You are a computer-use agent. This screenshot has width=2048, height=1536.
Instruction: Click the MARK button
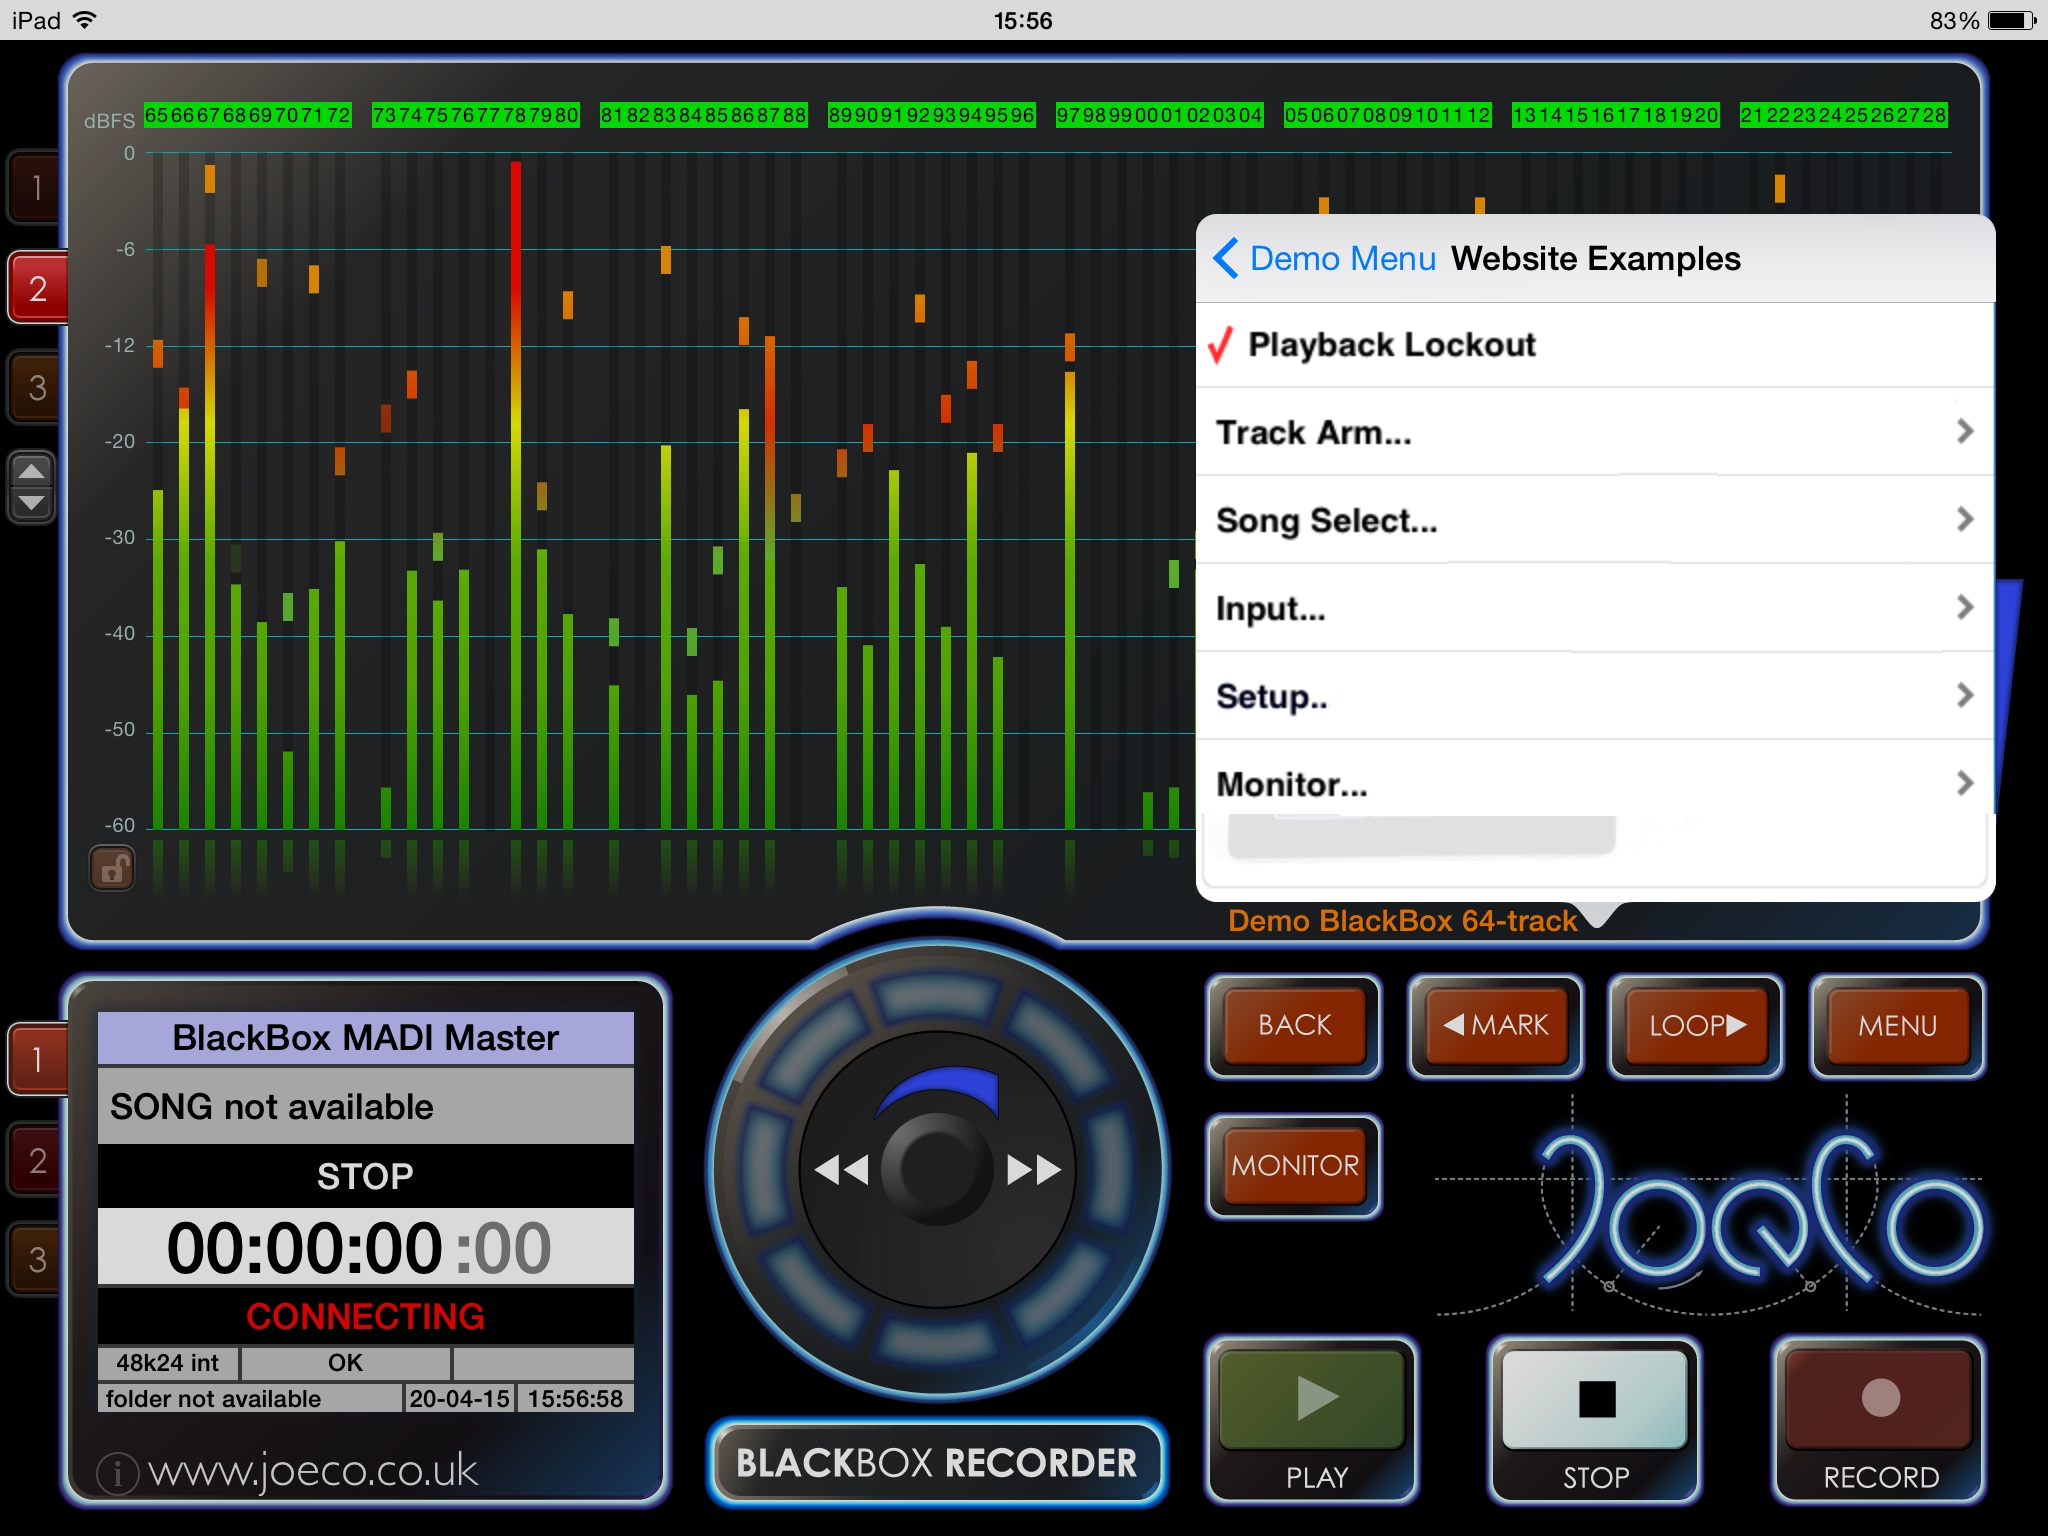pyautogui.click(x=1496, y=1026)
